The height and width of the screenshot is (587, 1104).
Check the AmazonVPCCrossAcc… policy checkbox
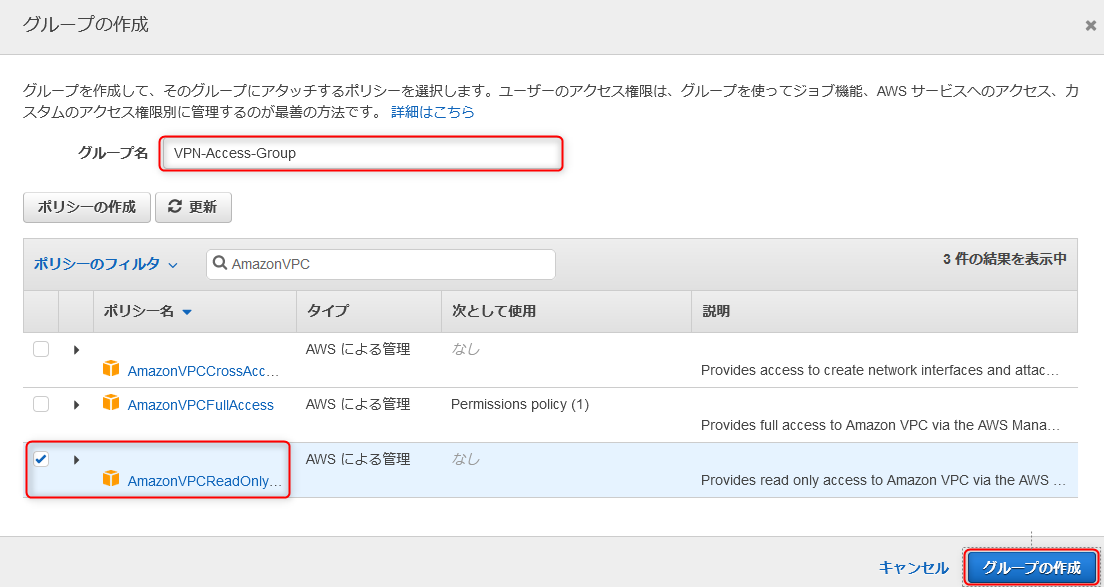click(42, 349)
